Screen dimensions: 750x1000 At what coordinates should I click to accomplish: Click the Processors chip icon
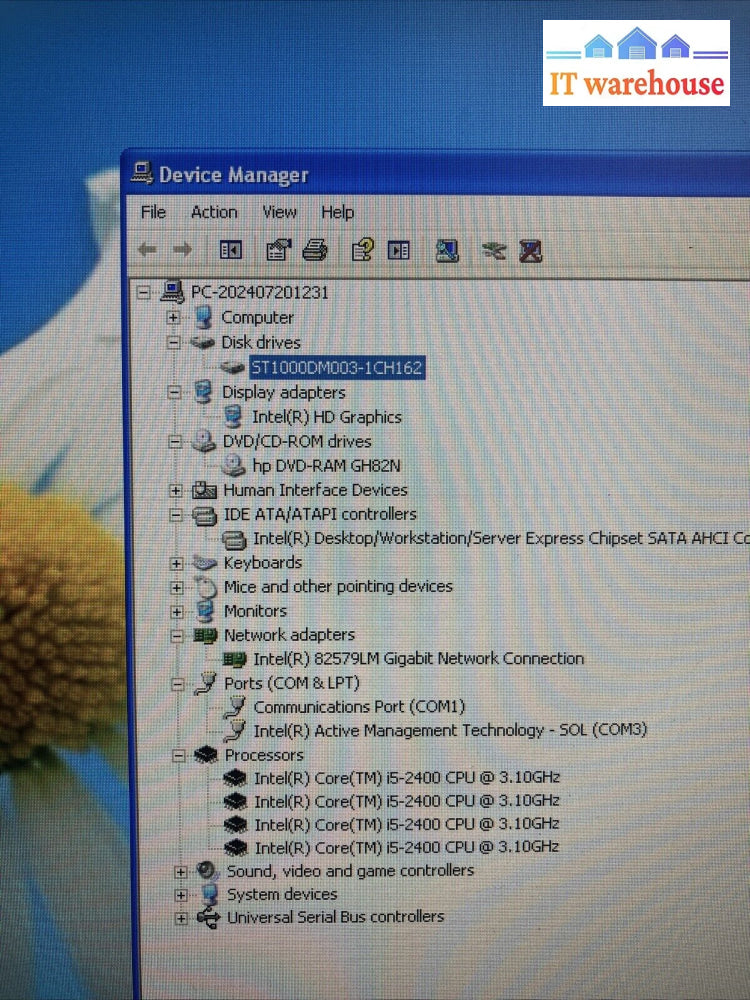pos(206,755)
